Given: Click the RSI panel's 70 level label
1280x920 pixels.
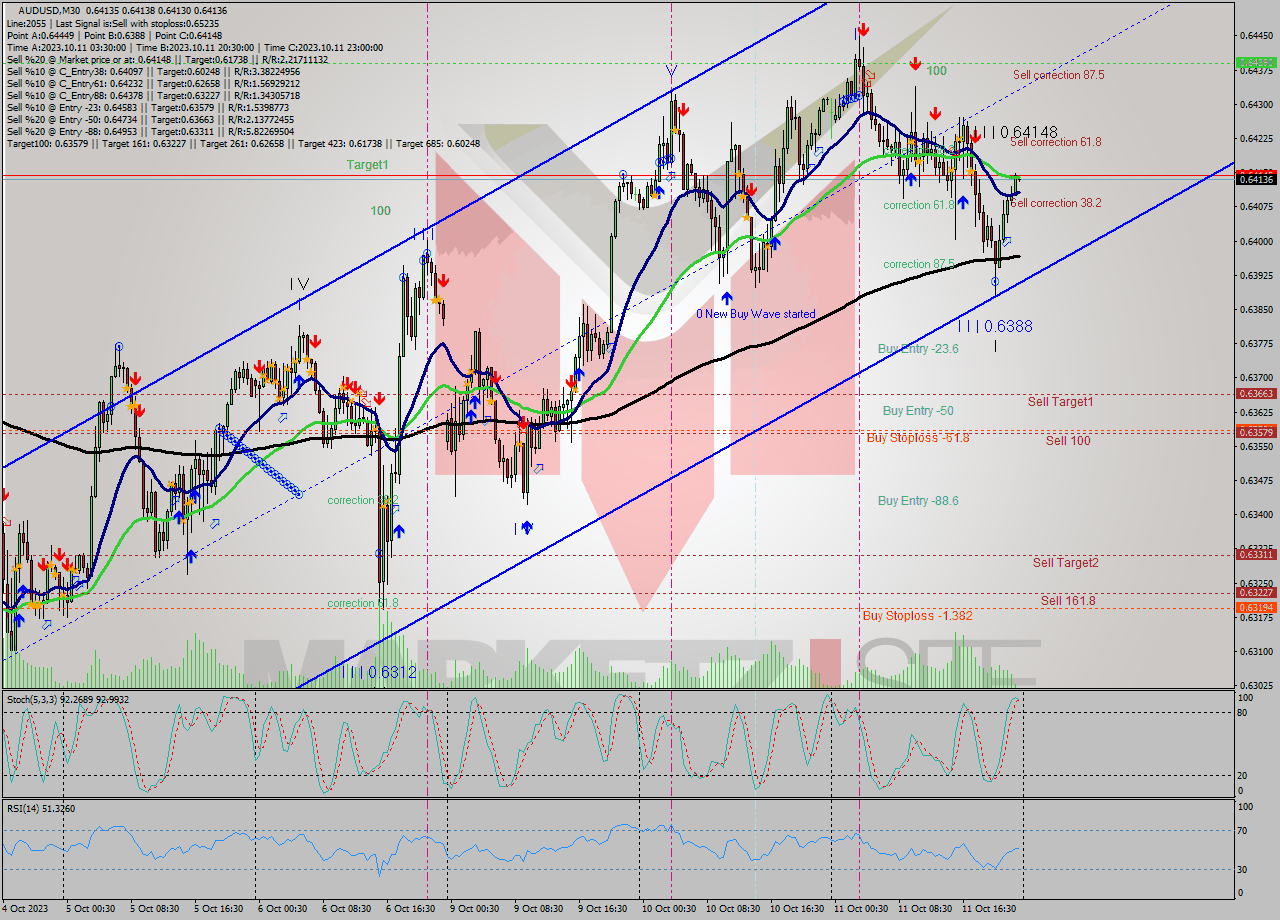Looking at the screenshot, I should pos(1243,830).
